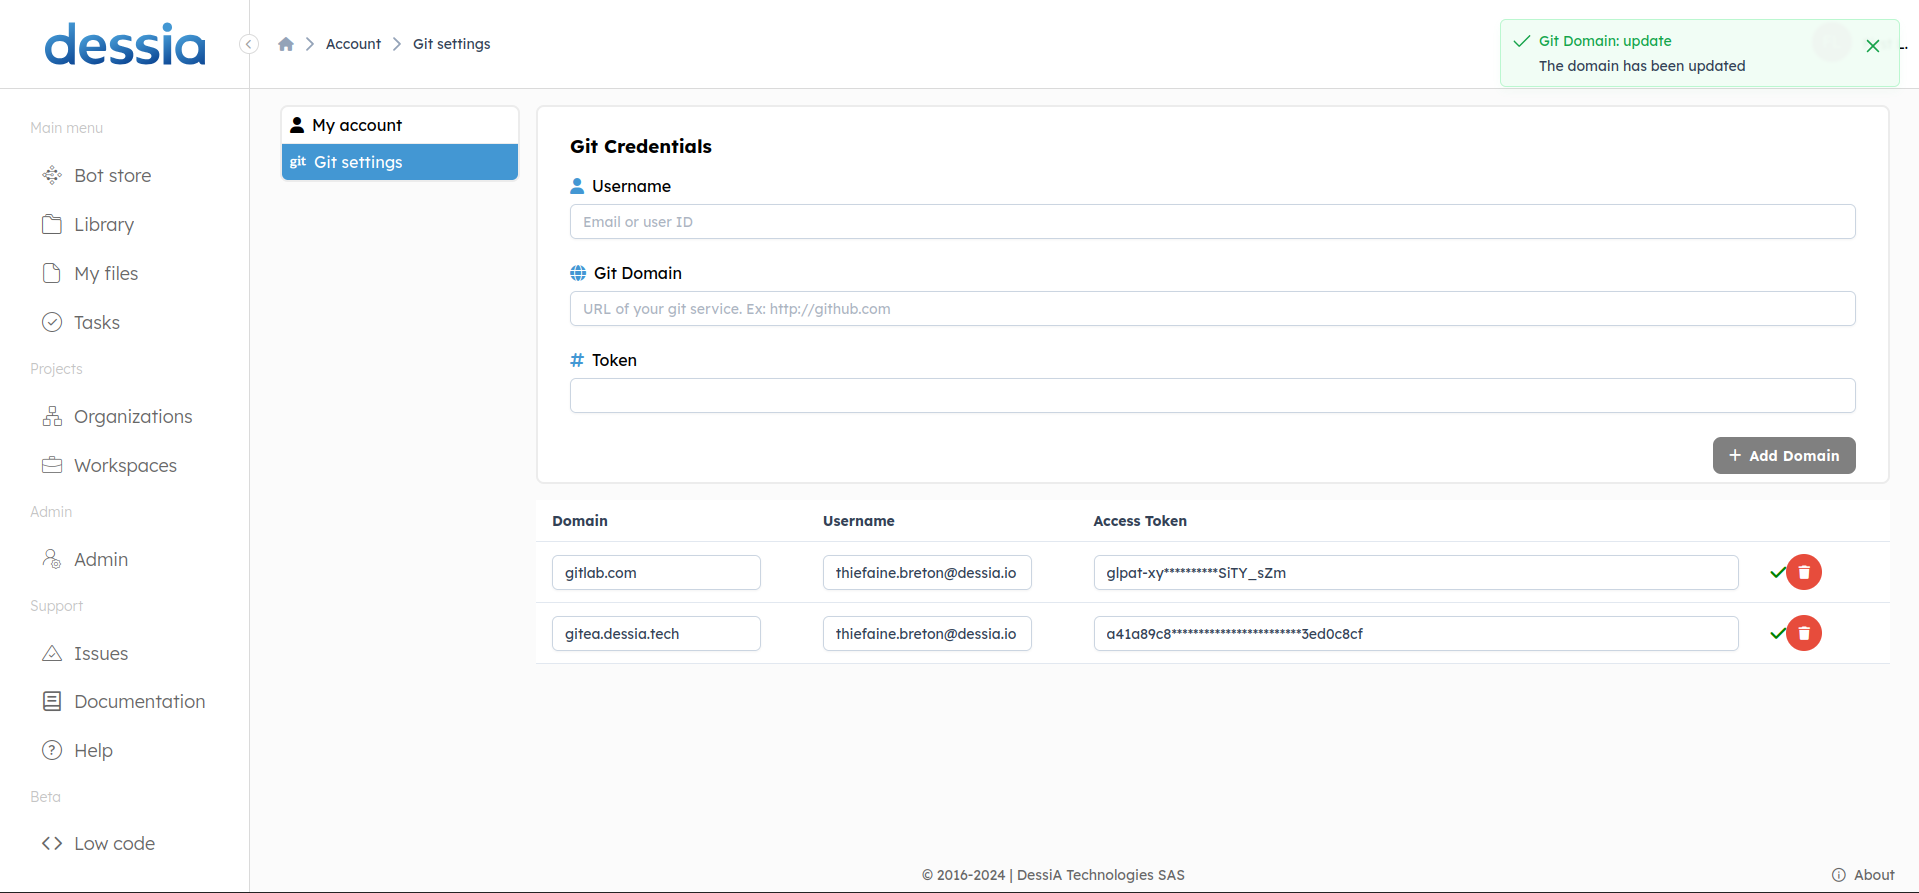The image size is (1919, 893).
Task: Open Account breadcrumb link
Action: tap(353, 44)
